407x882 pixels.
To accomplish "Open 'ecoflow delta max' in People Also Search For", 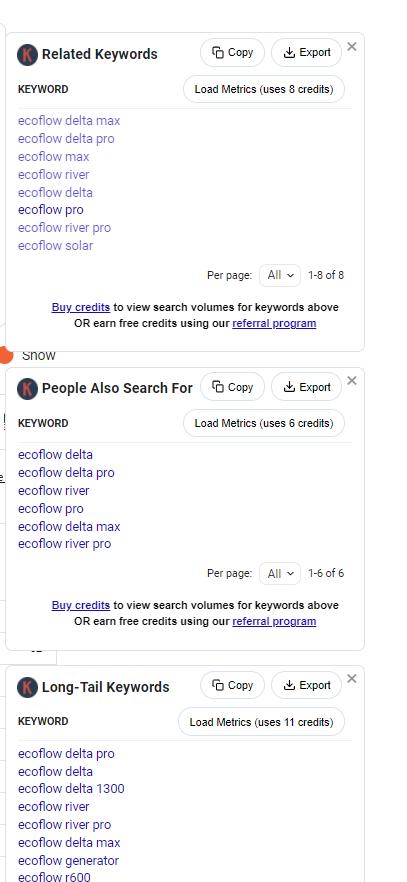I will (x=69, y=526).
